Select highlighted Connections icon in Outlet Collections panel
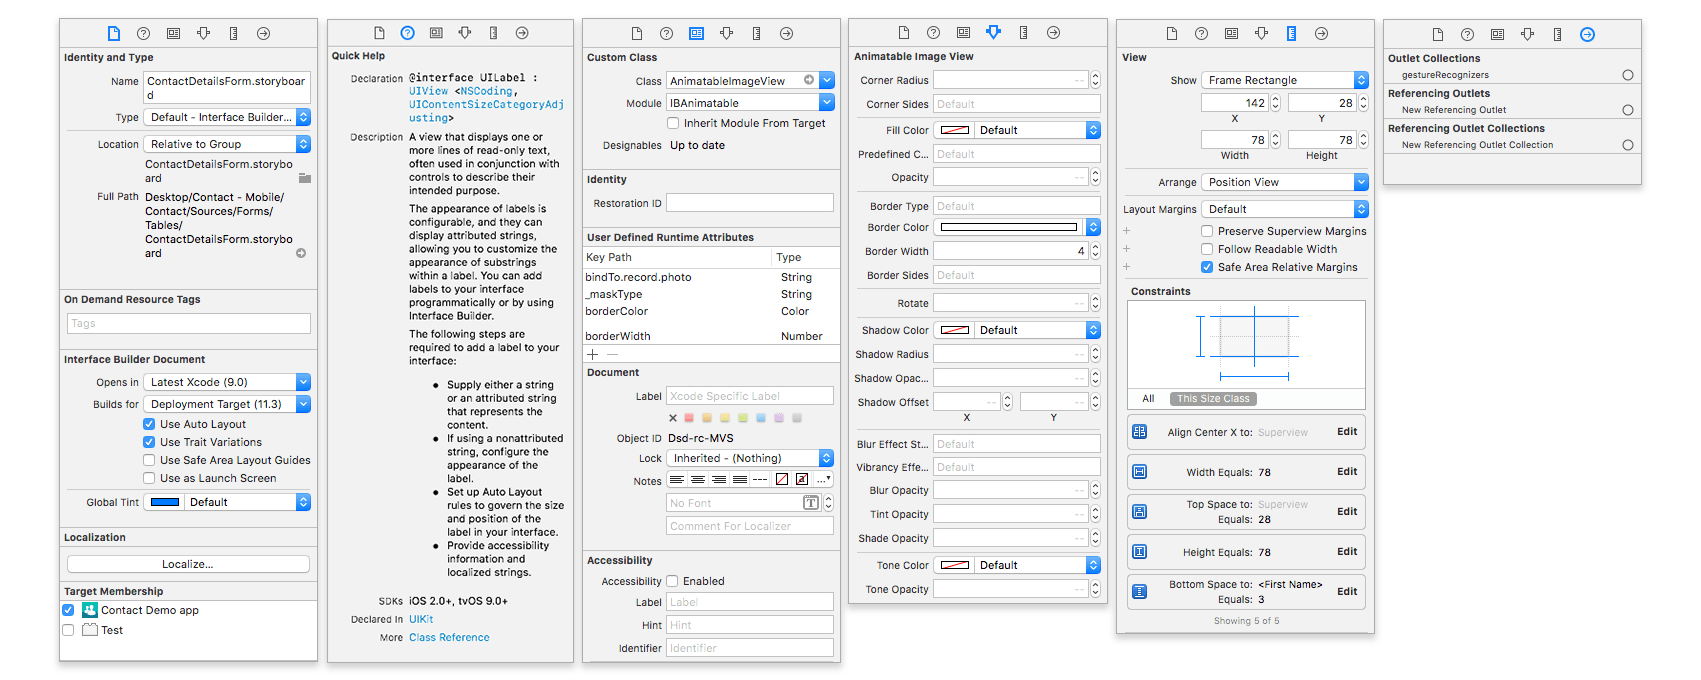The width and height of the screenshot is (1701, 680). [x=1587, y=34]
